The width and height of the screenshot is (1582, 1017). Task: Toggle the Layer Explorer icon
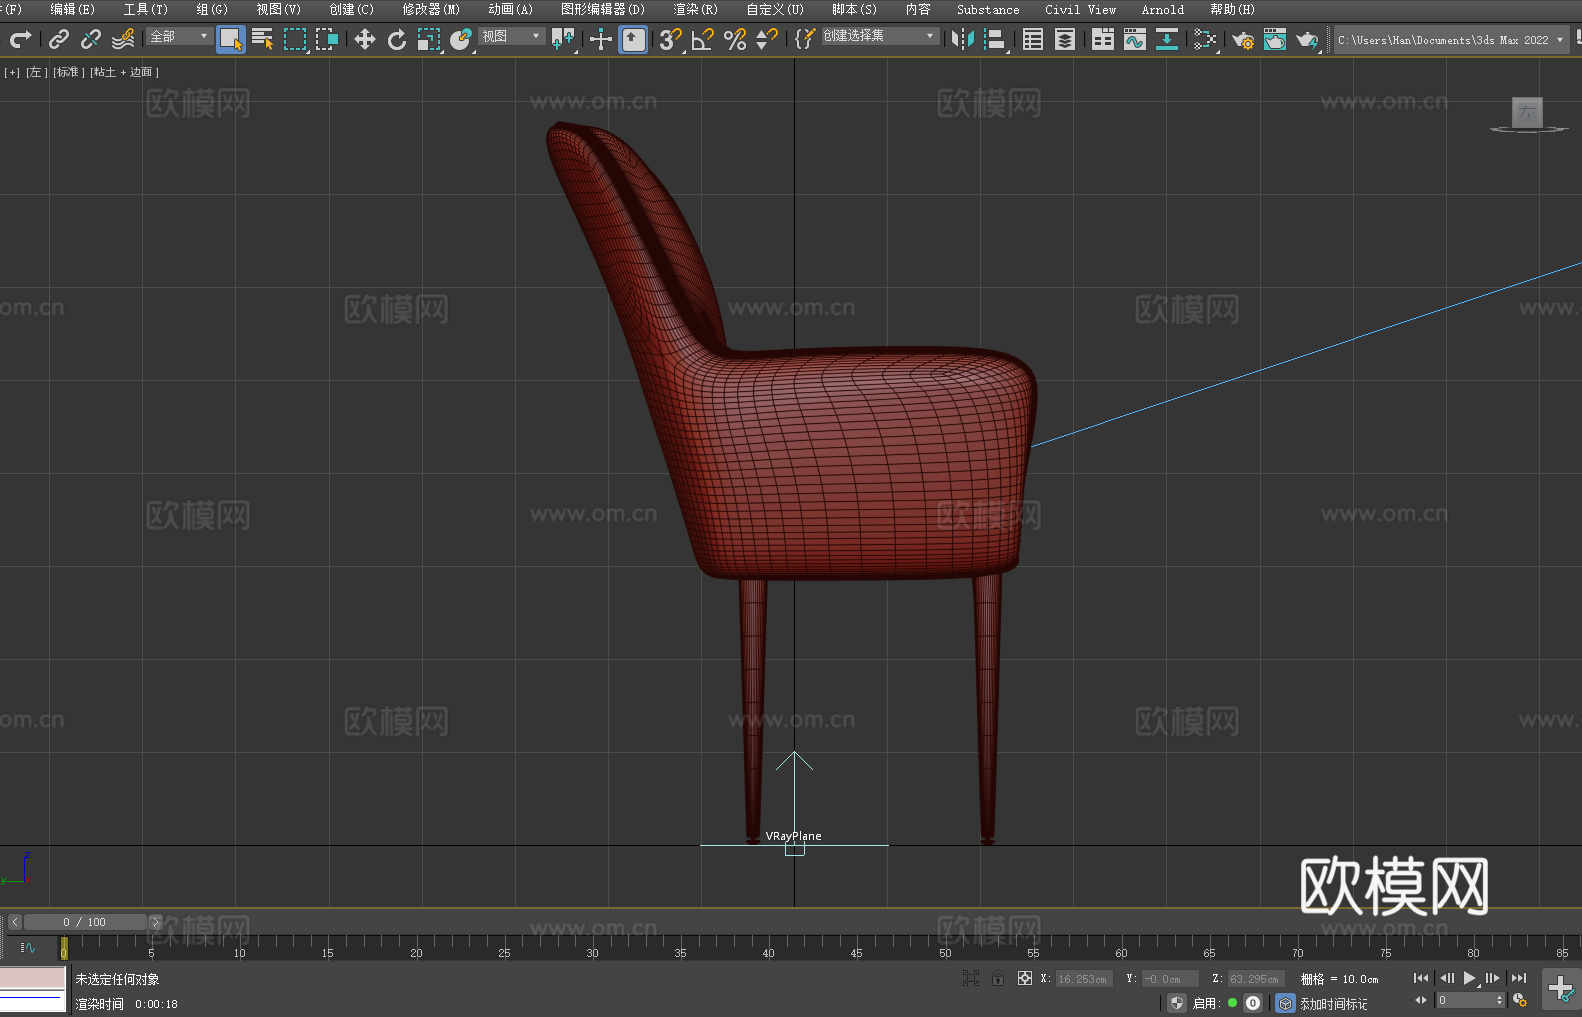tap(1065, 39)
